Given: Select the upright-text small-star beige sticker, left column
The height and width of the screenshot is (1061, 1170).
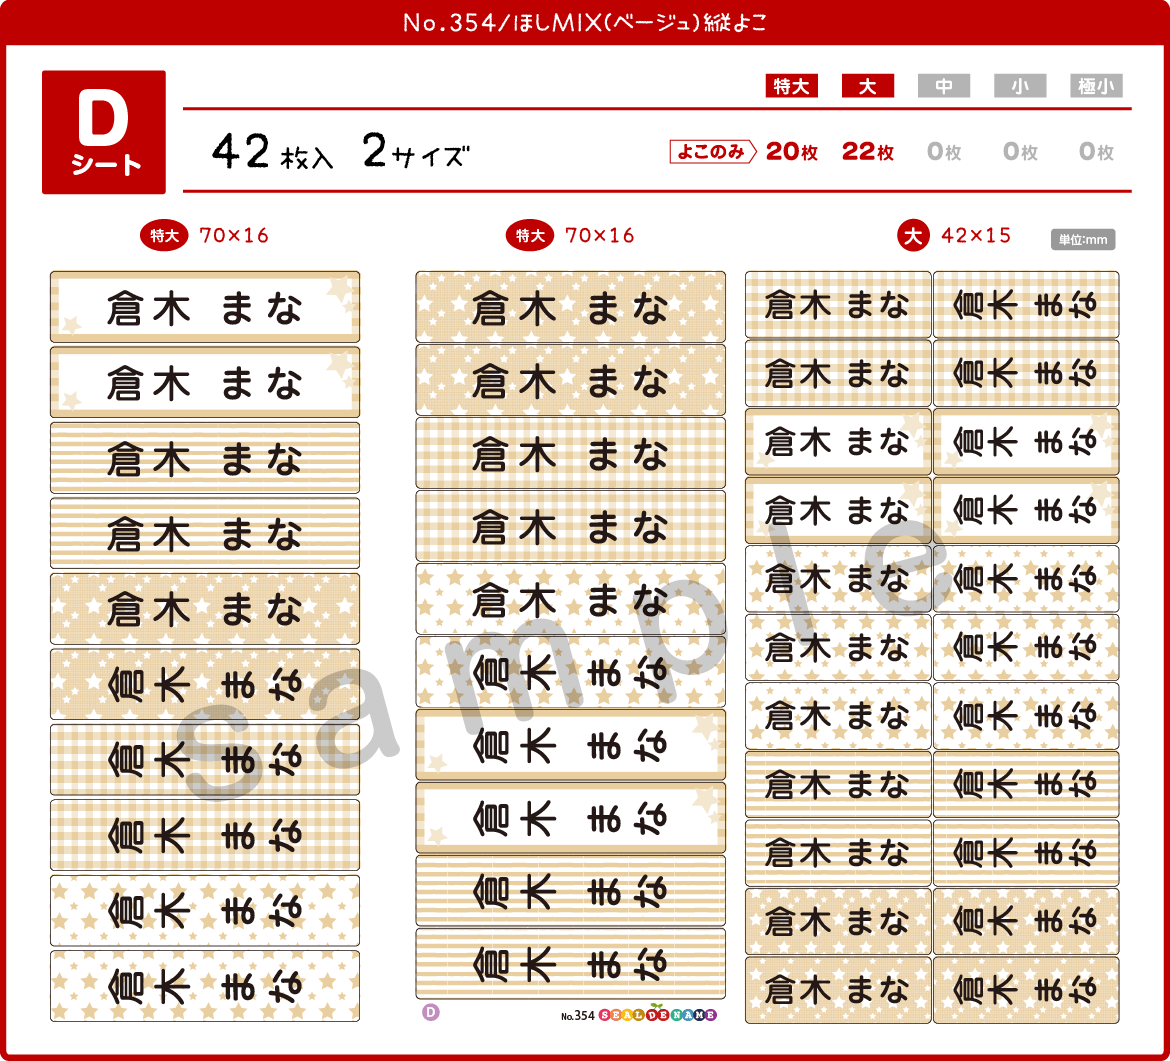Looking at the screenshot, I should pos(205,609).
